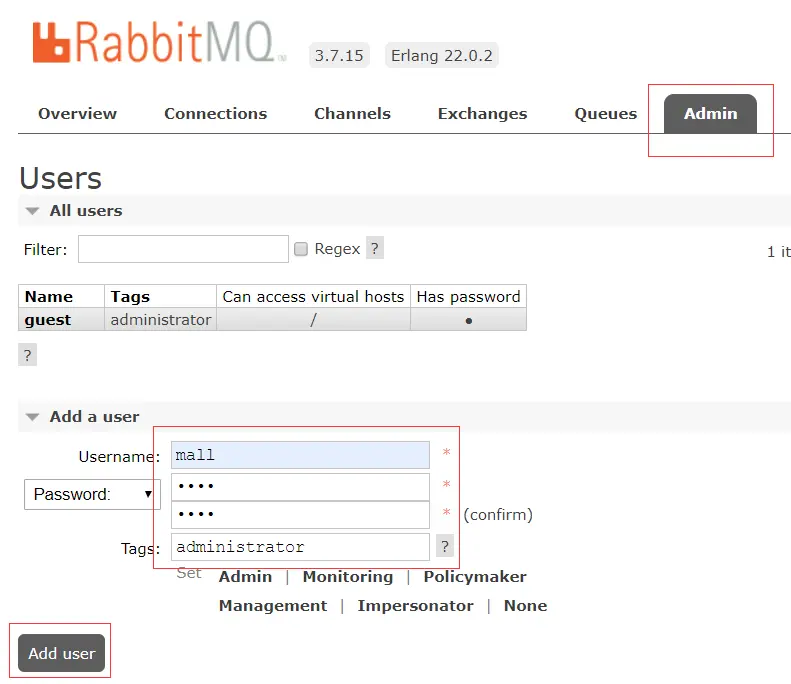Viewport: 791px width, 684px height.
Task: Click the 3.7.15 version badge
Action: coord(339,55)
